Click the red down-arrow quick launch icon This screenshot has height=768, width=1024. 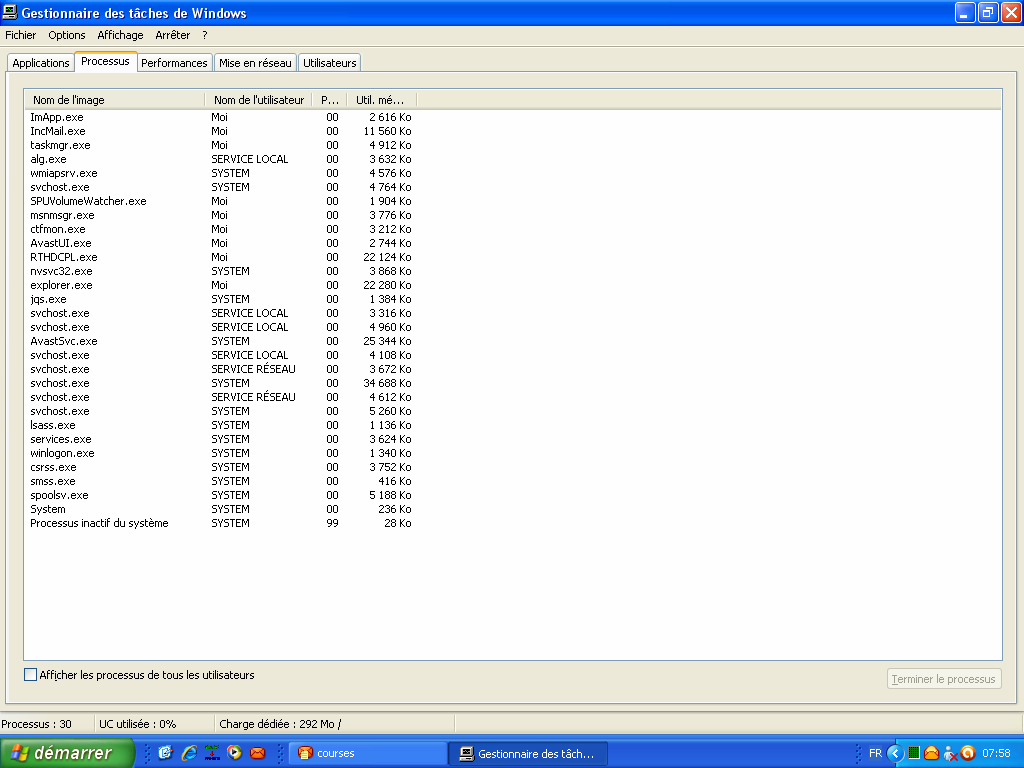(x=212, y=753)
